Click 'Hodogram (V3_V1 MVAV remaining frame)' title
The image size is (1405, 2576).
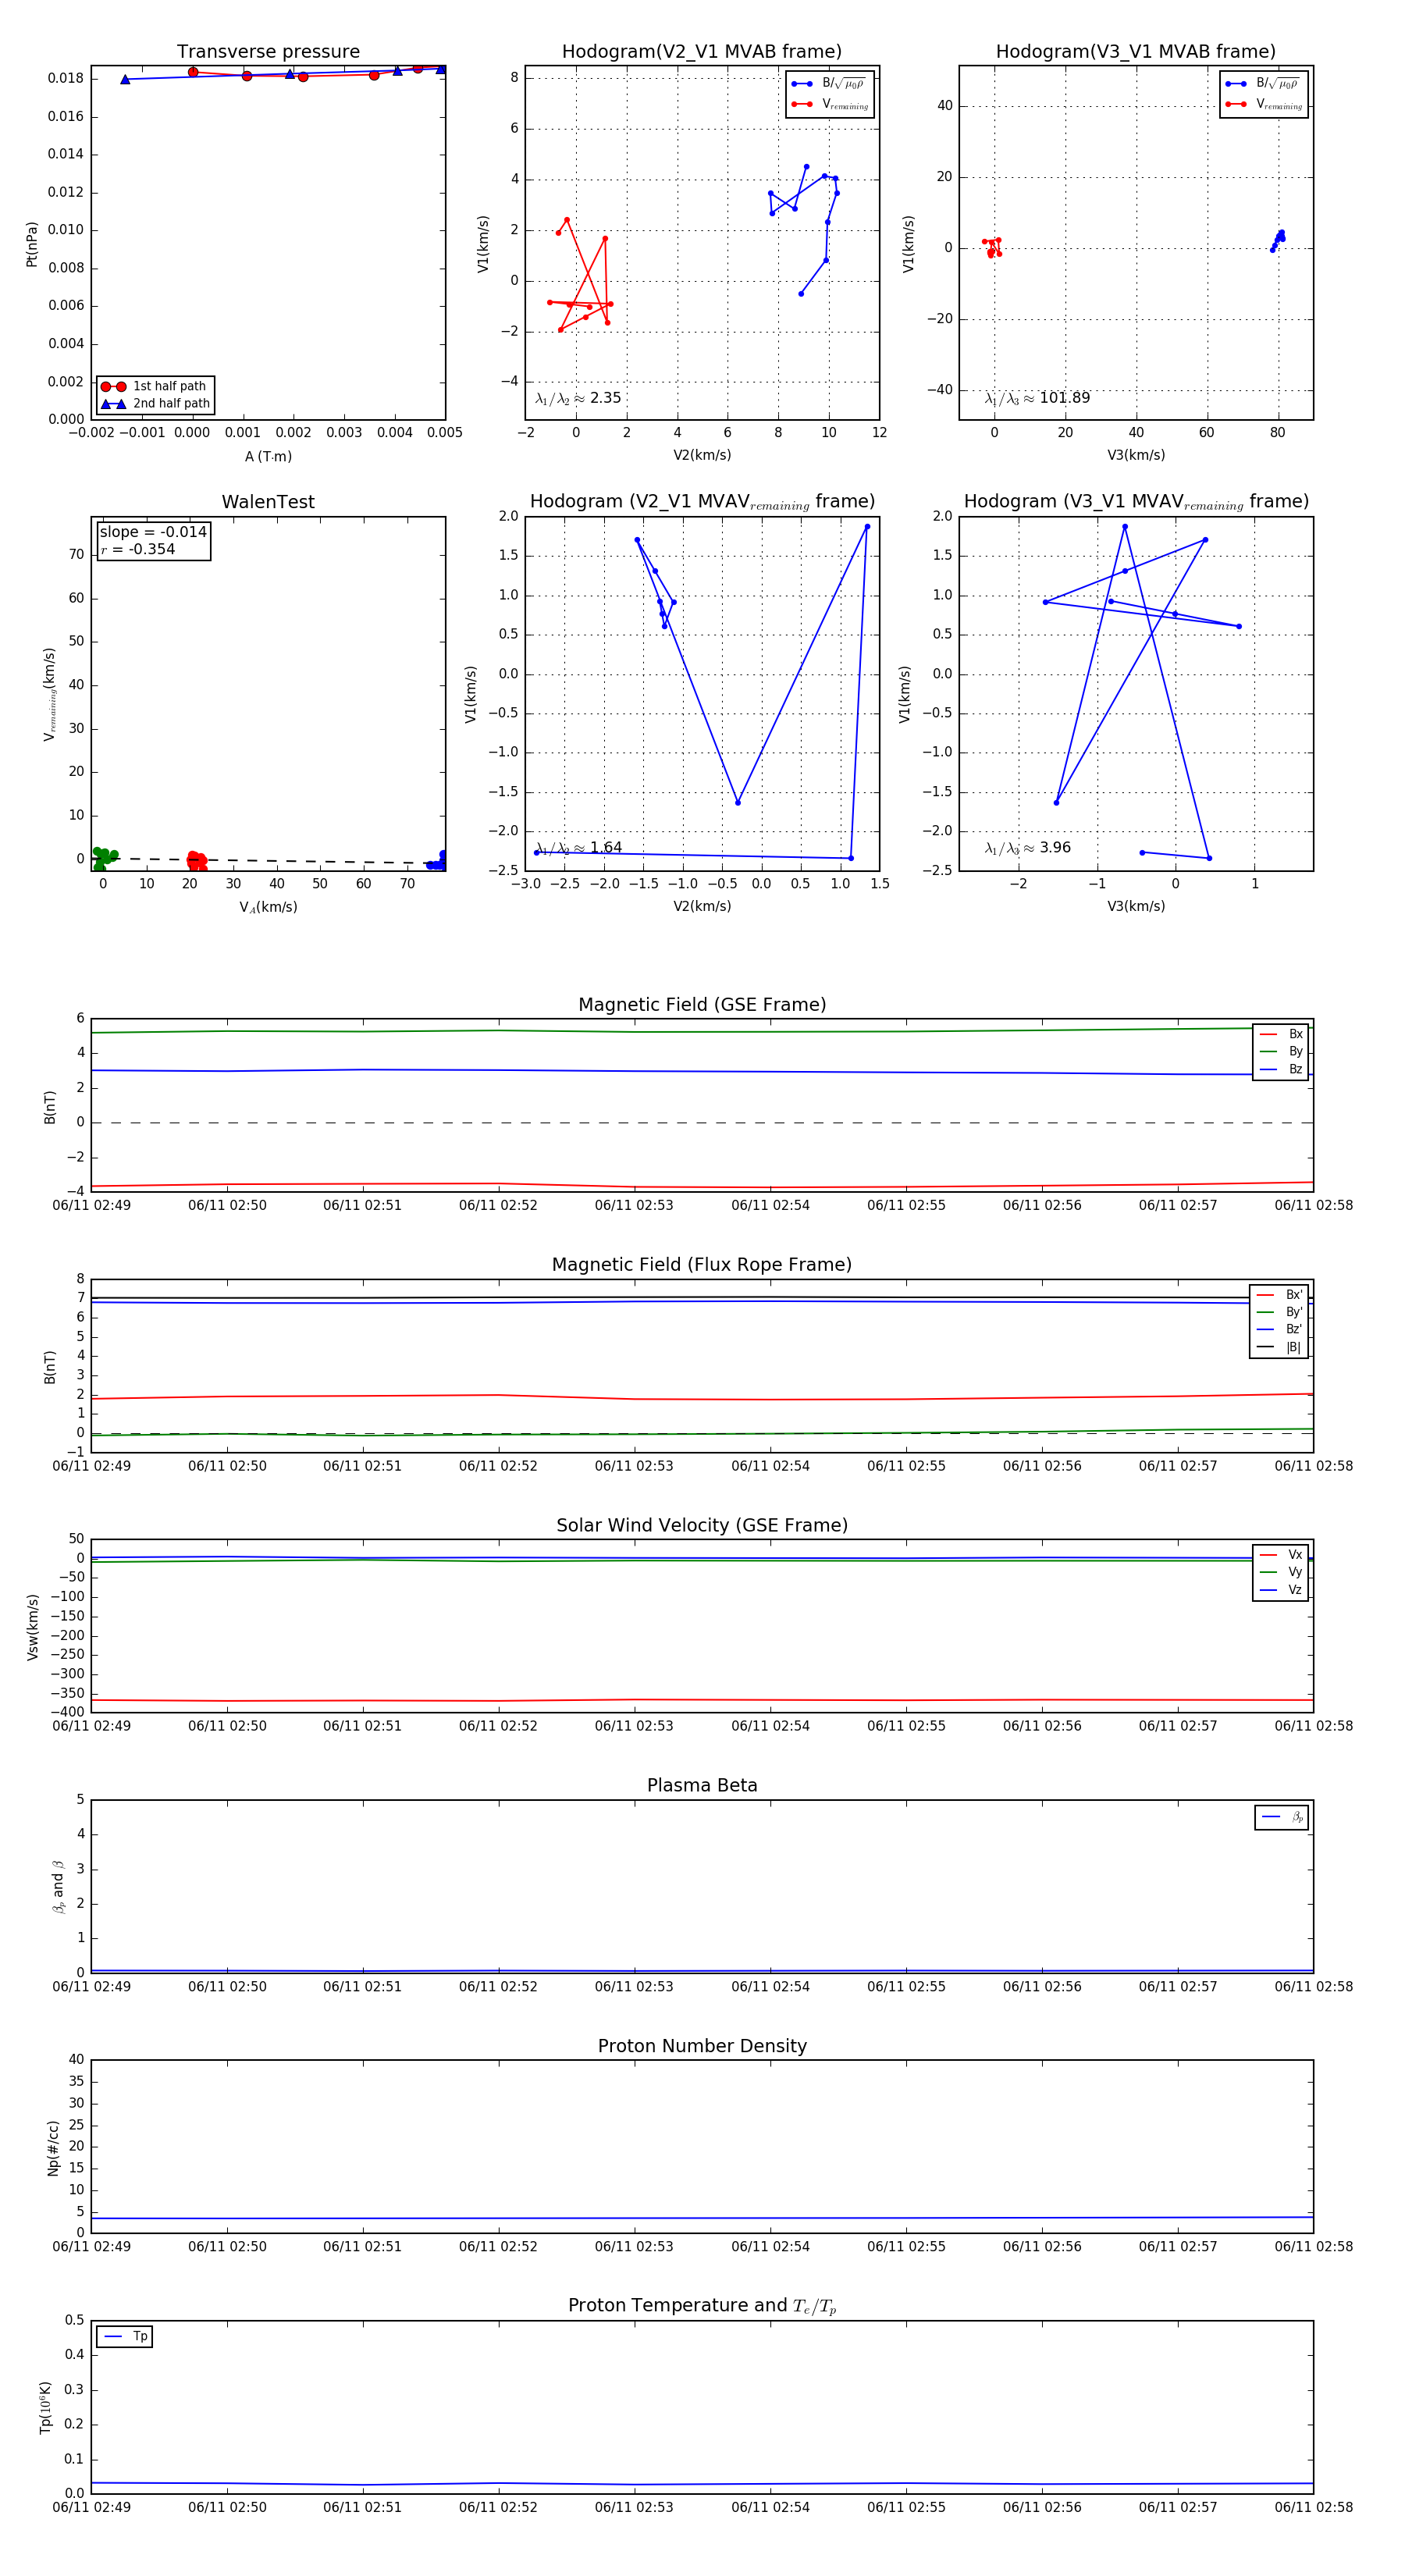pyautogui.click(x=1135, y=502)
